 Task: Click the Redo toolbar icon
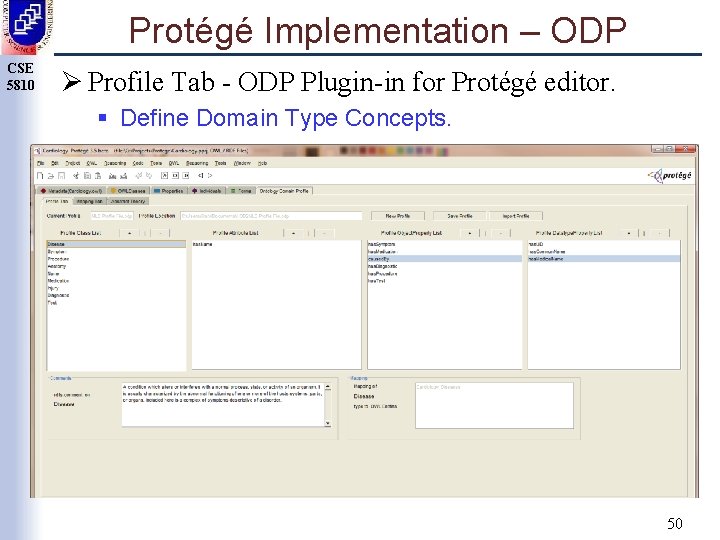click(149, 175)
